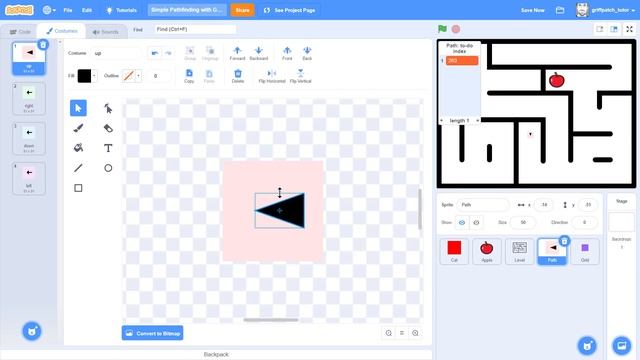
Task: Show the sprite on stage
Action: (462, 222)
